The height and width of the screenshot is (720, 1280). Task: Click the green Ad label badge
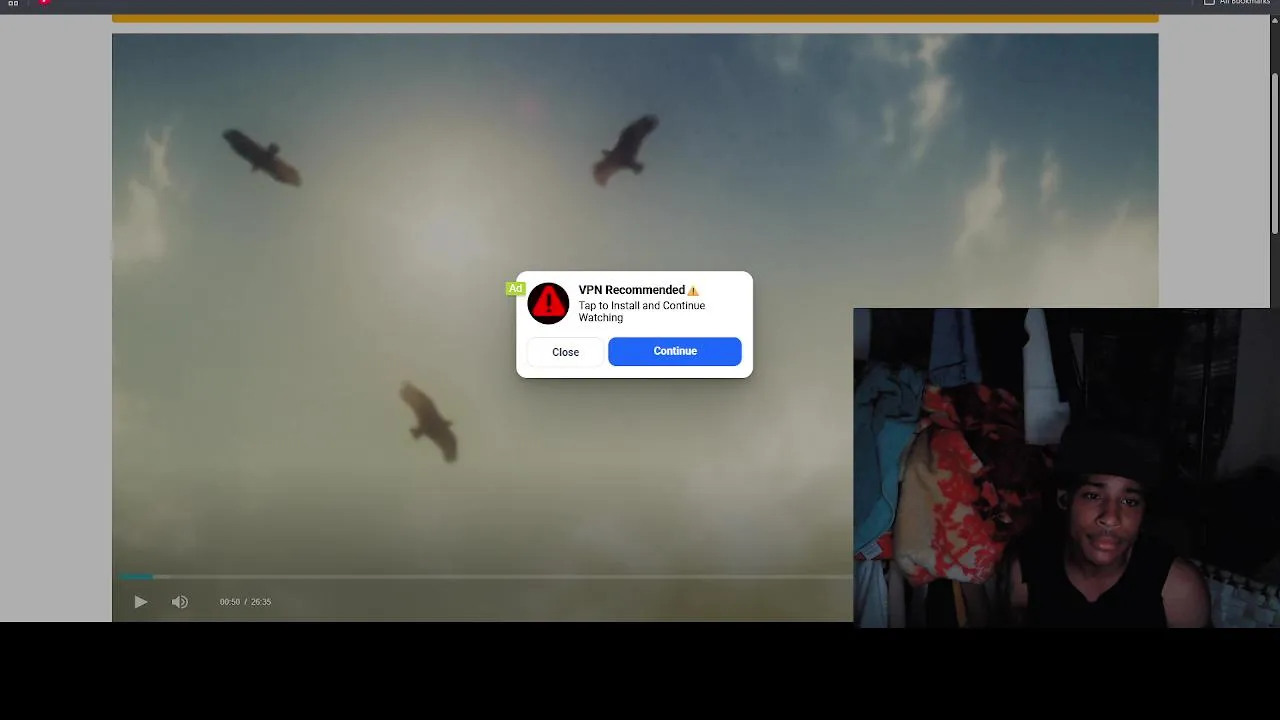(515, 288)
